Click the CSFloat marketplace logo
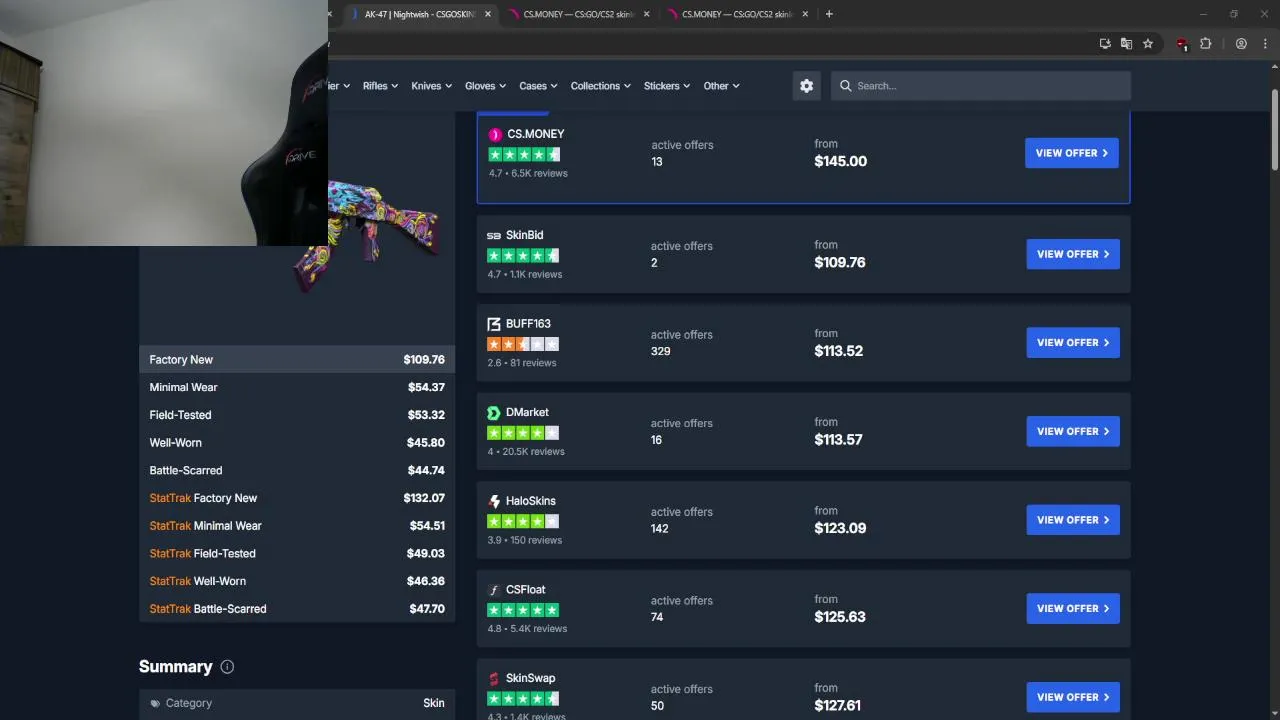The width and height of the screenshot is (1280, 720). coord(493,590)
